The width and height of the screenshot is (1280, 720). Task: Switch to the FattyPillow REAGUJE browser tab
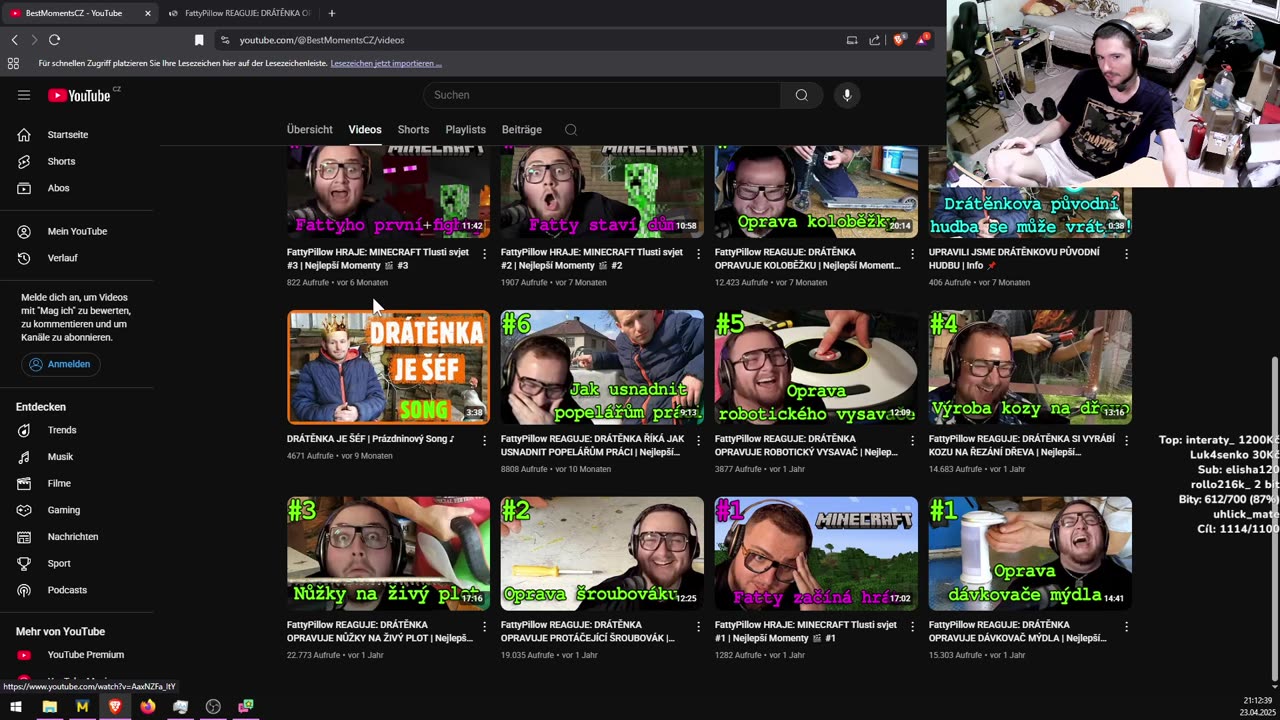click(x=240, y=13)
